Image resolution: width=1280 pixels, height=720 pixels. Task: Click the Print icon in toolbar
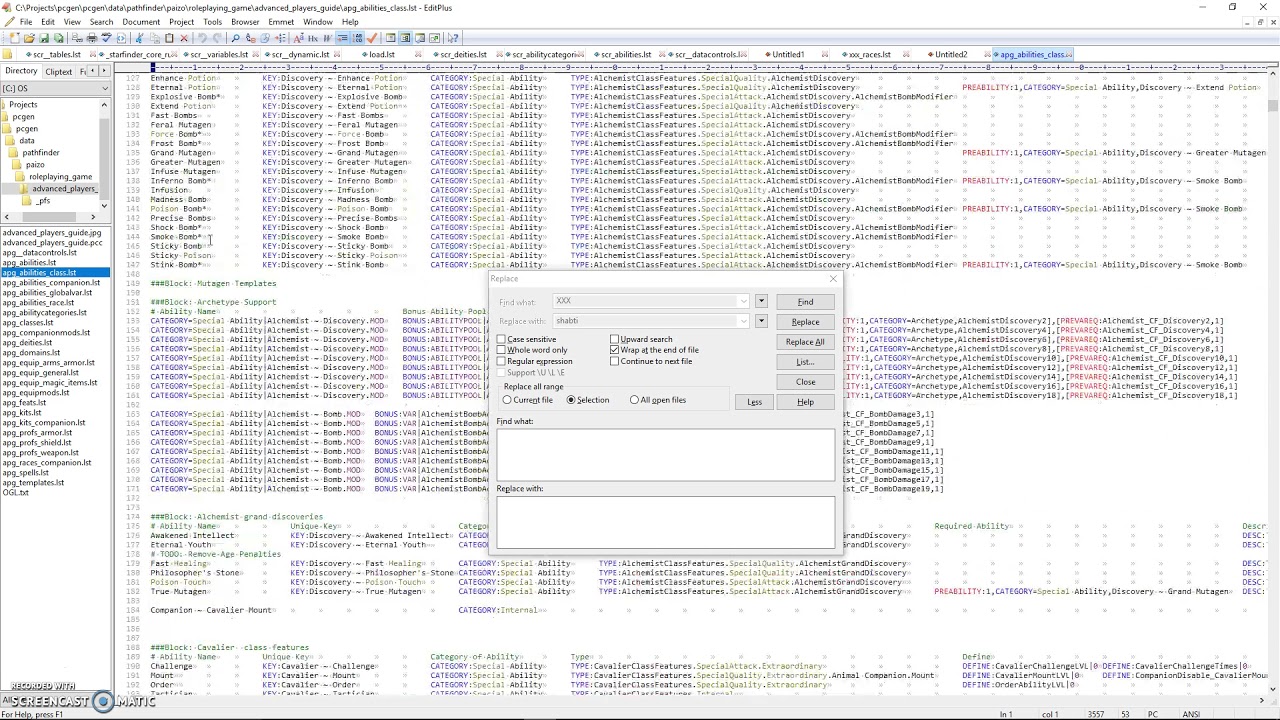[x=91, y=38]
